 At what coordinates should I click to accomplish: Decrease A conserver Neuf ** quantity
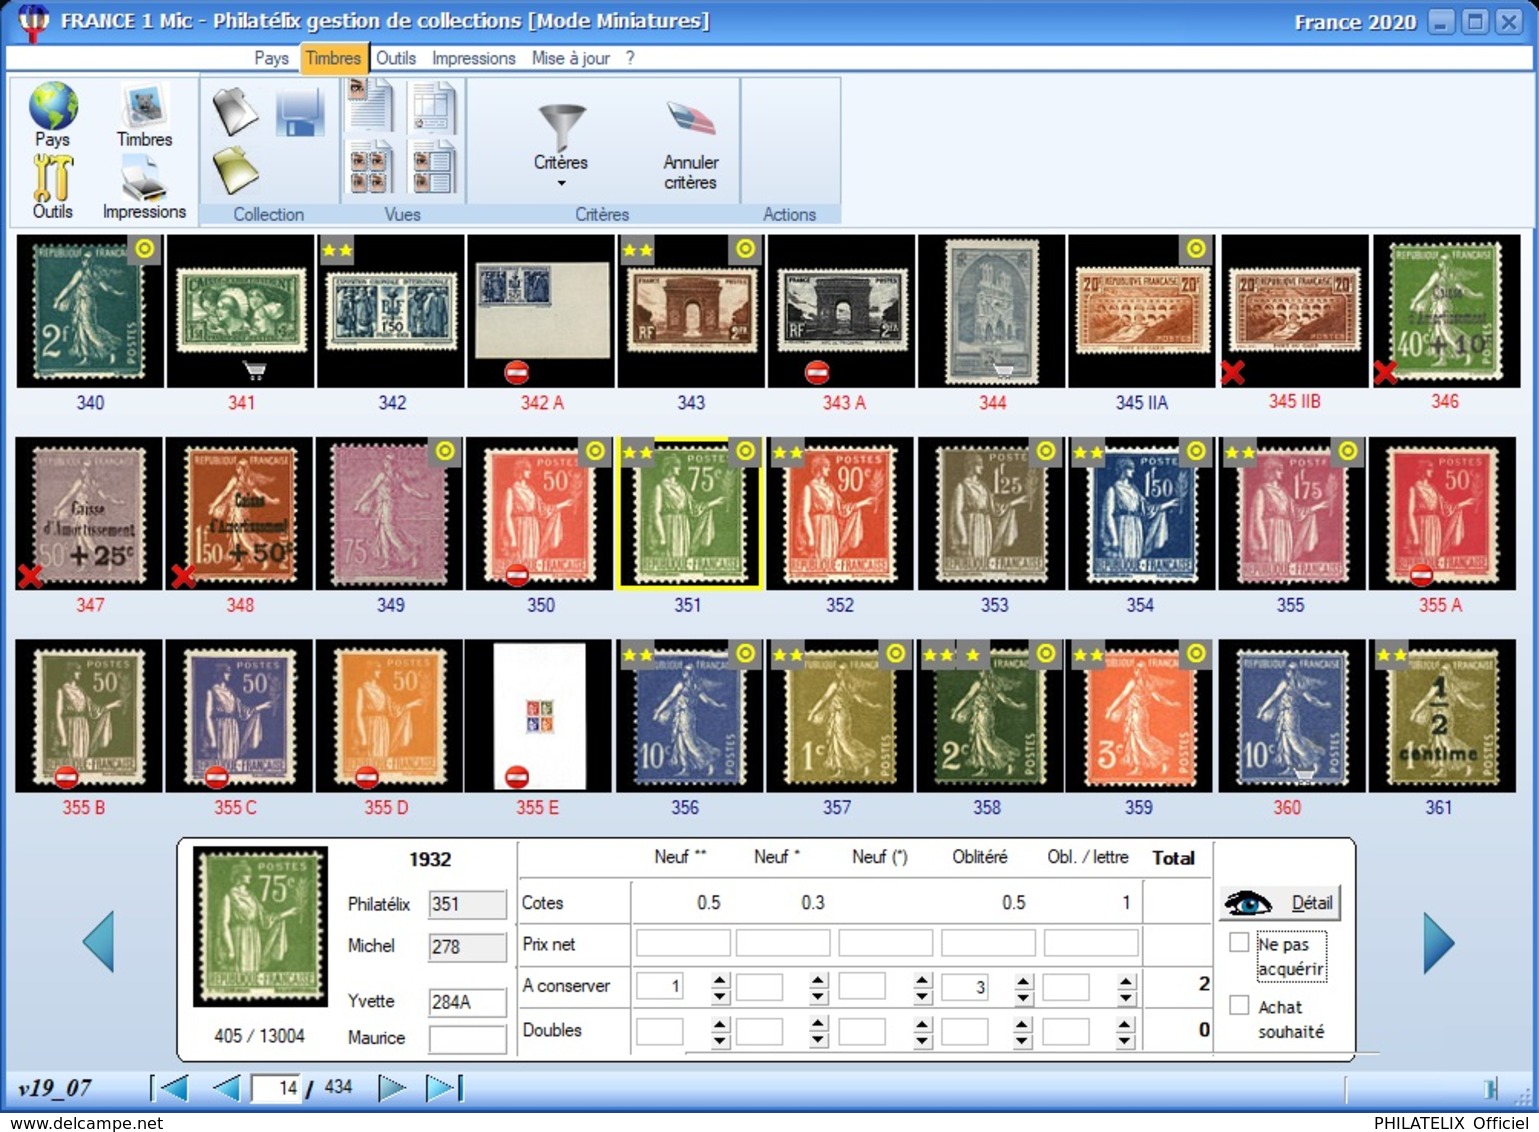720,996
